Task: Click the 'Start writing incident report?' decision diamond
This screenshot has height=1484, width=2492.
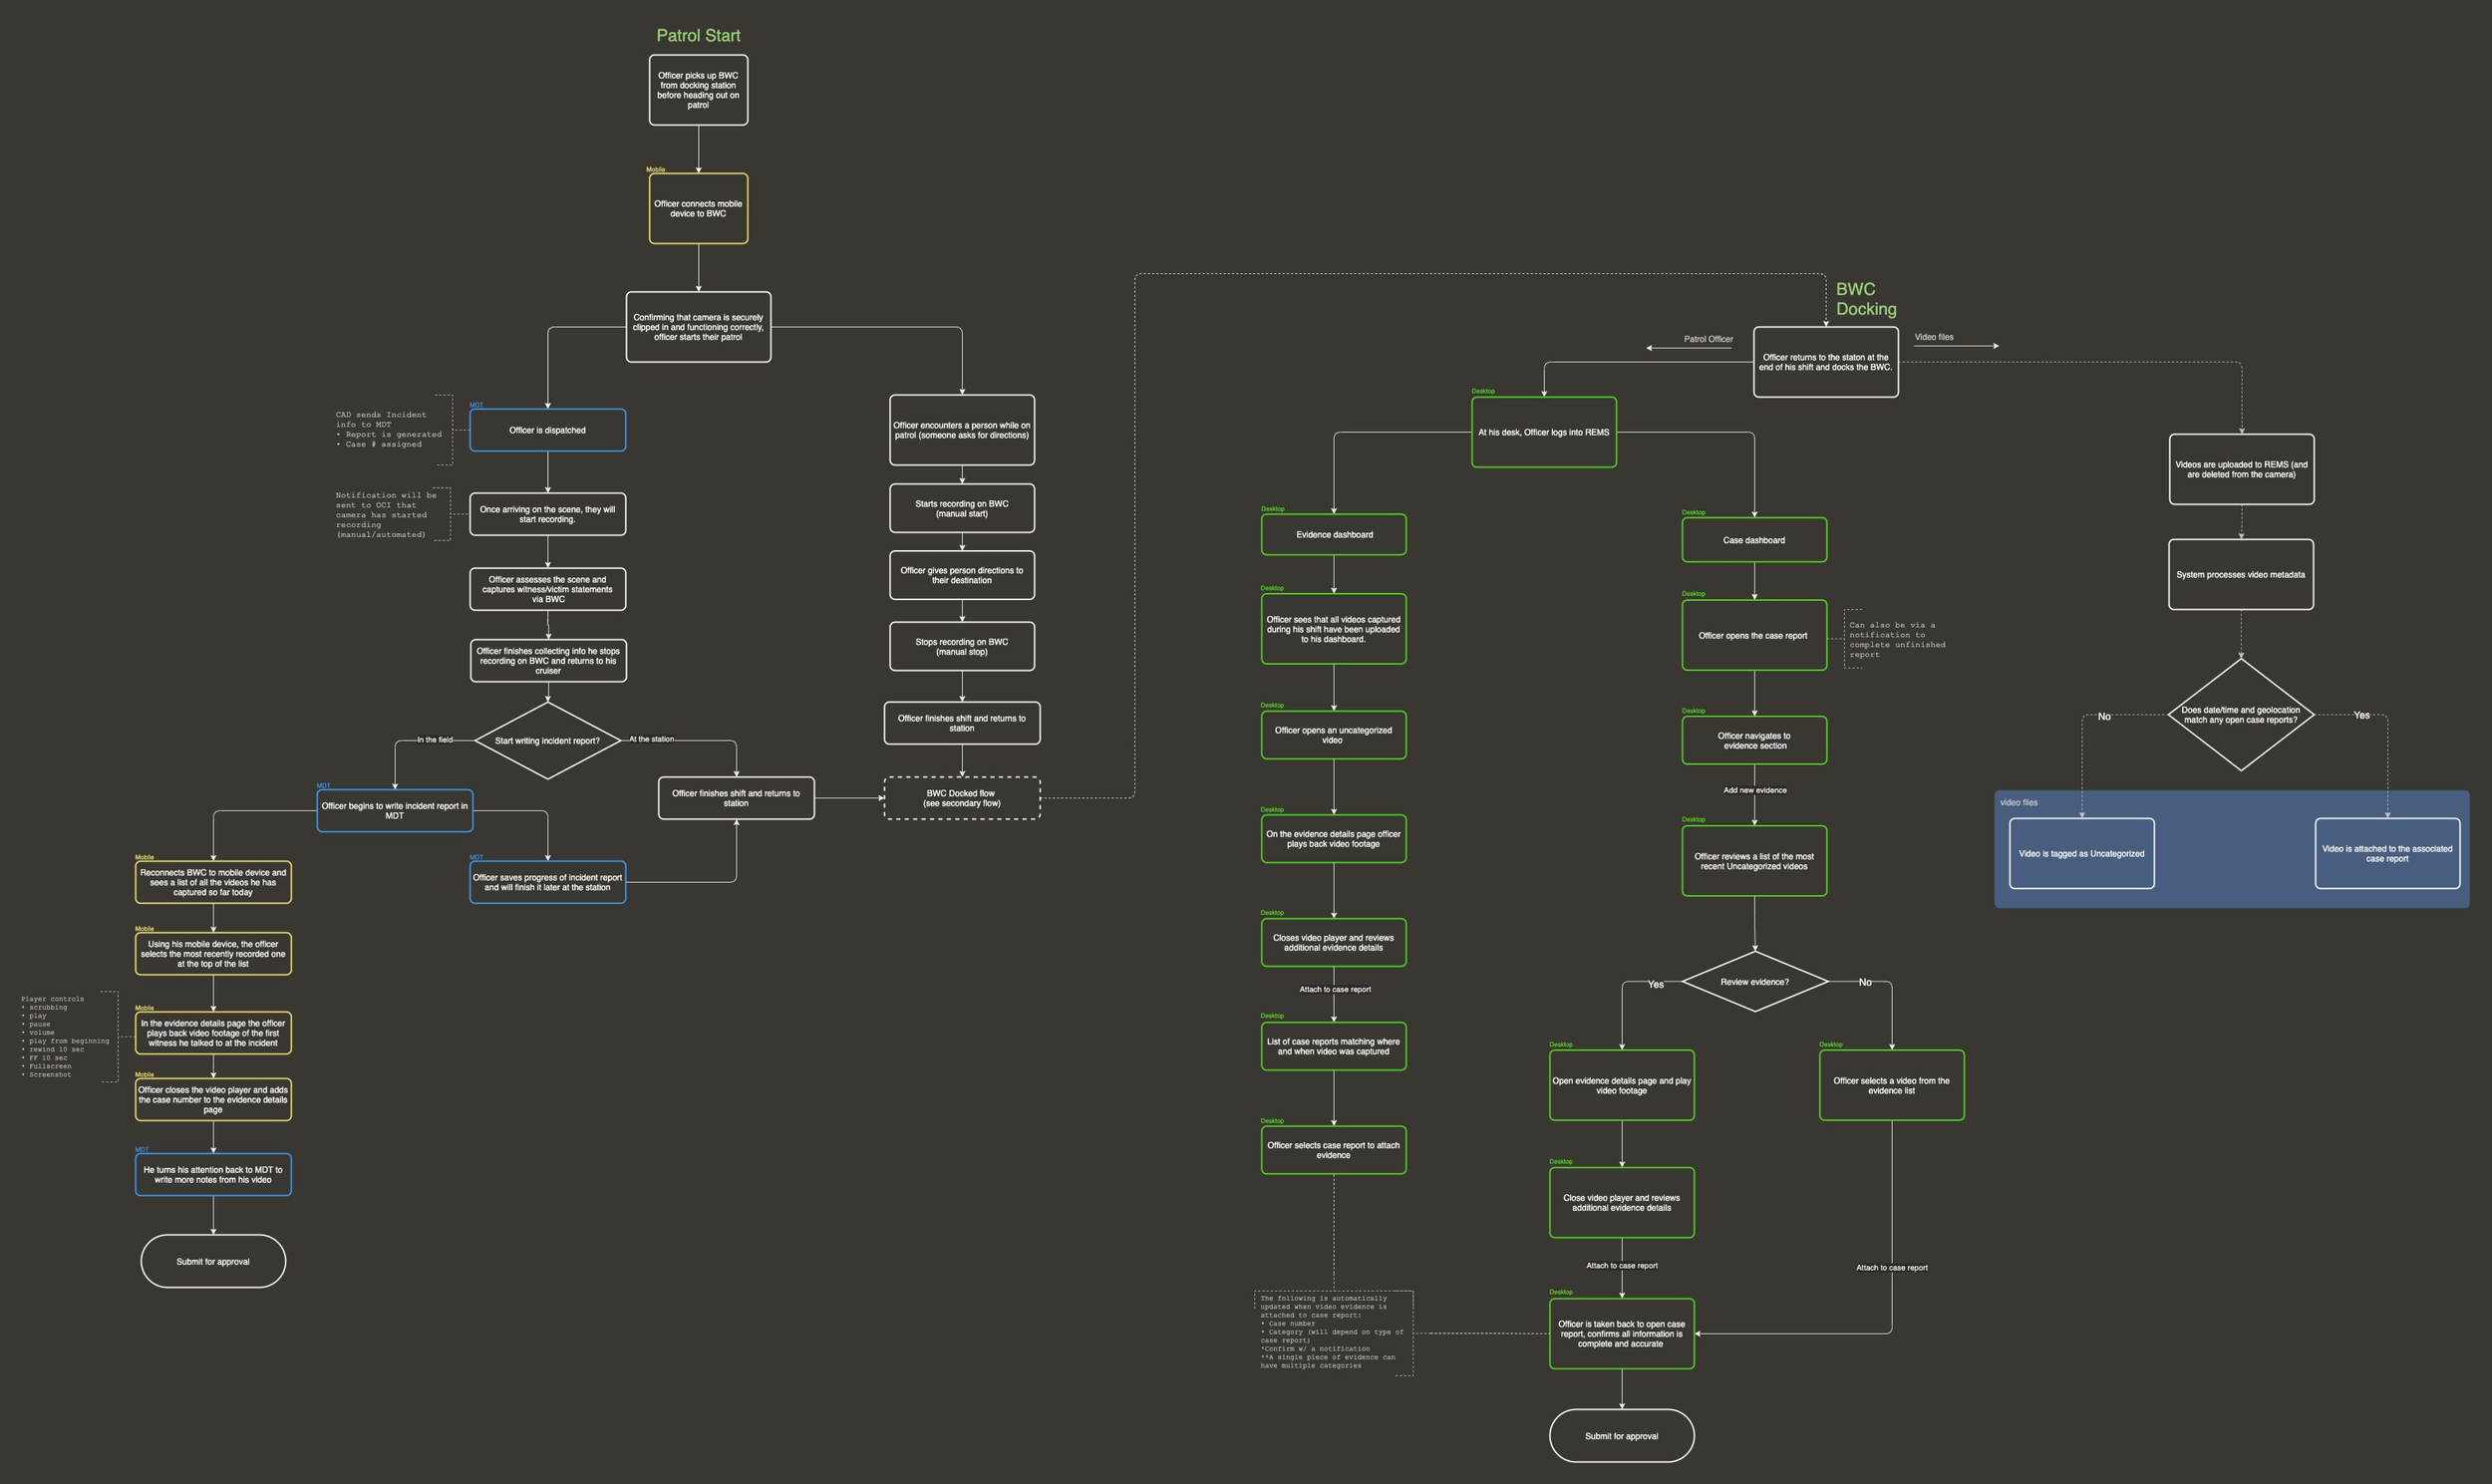Action: point(547,741)
